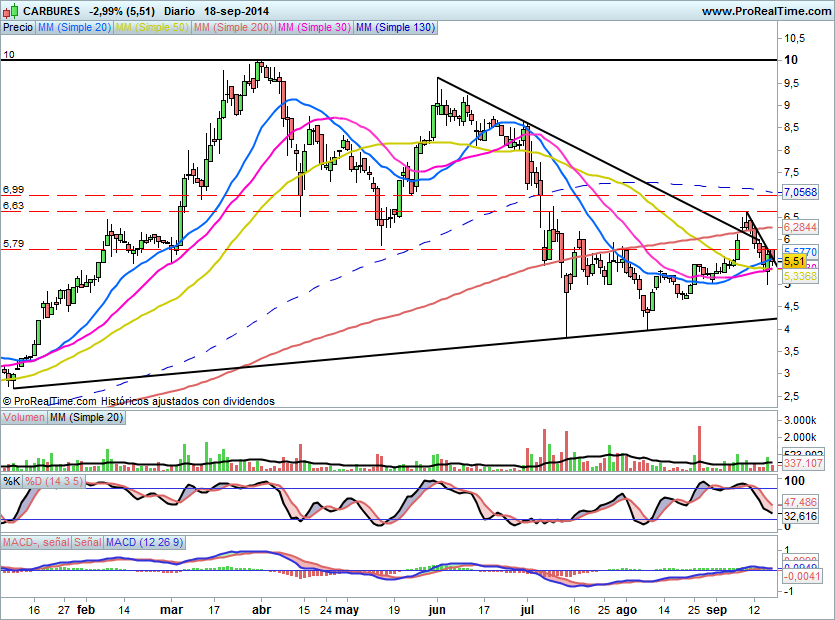Screen dimensions: 835x620
Task: Click the abr month on time axis
Action: 261,608
